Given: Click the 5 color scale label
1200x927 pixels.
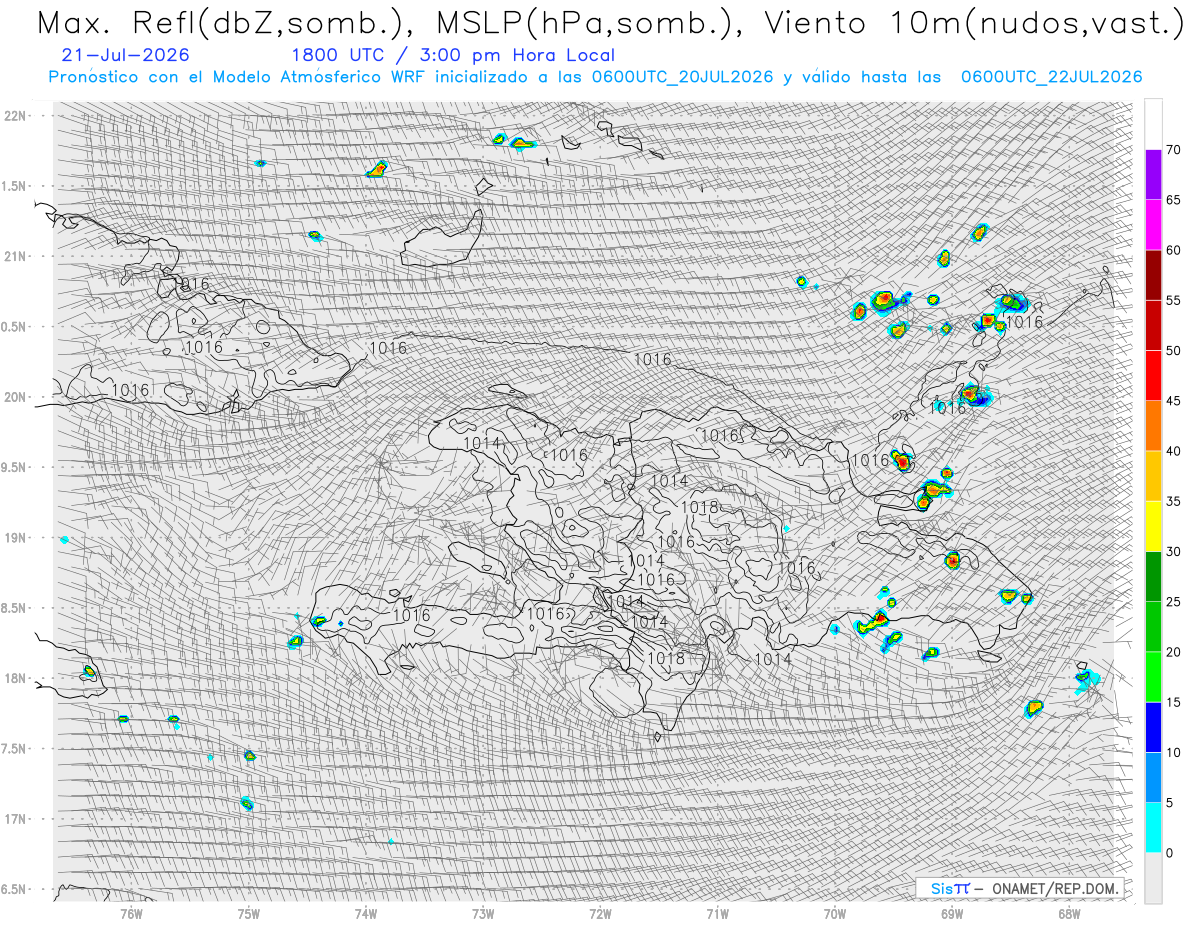Looking at the screenshot, I should coord(1169,803).
